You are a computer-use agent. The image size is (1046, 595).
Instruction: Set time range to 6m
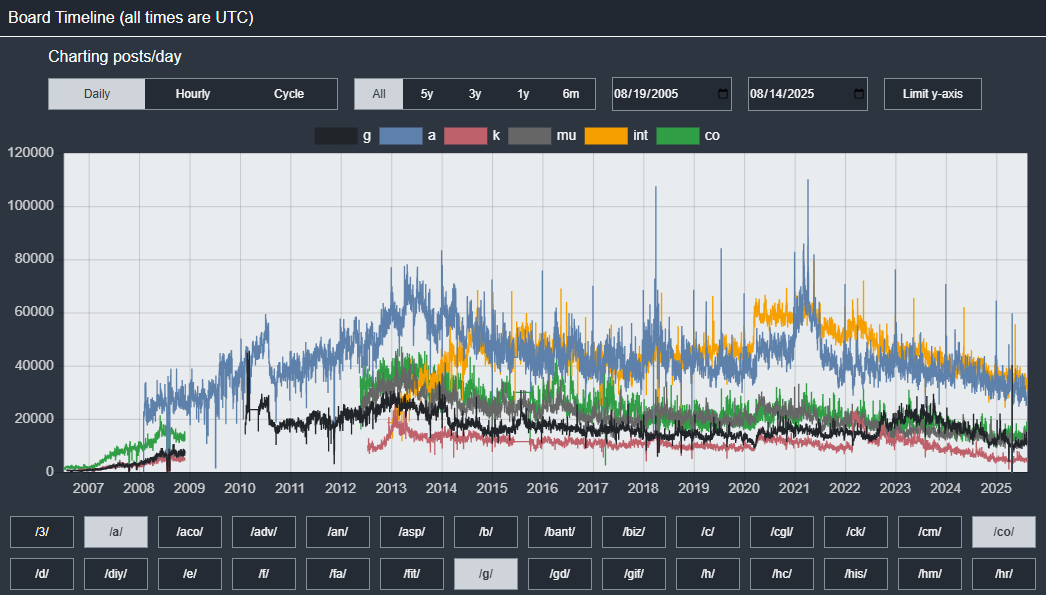pyautogui.click(x=571, y=94)
